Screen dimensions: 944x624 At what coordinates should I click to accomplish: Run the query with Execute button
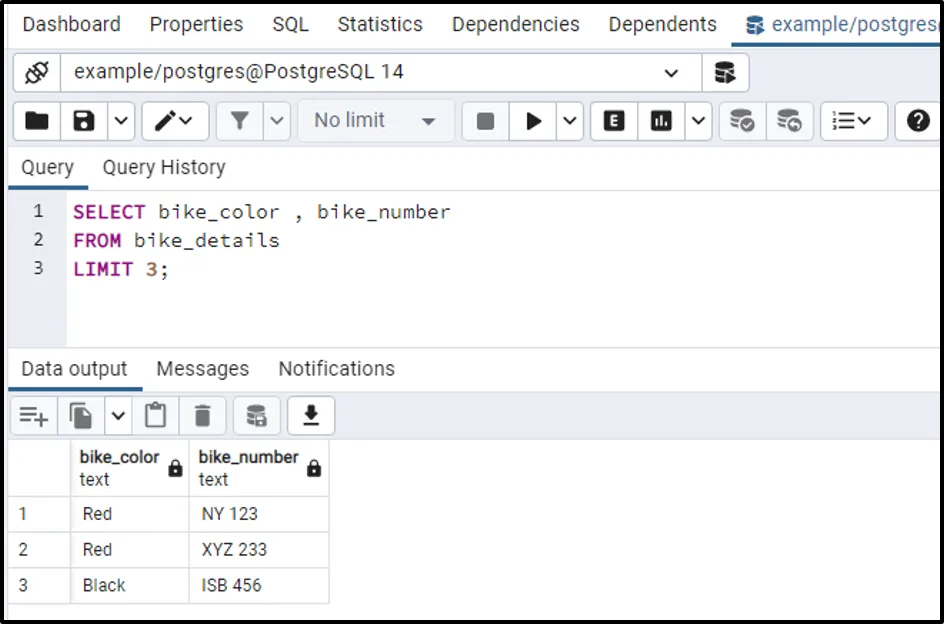pyautogui.click(x=534, y=121)
